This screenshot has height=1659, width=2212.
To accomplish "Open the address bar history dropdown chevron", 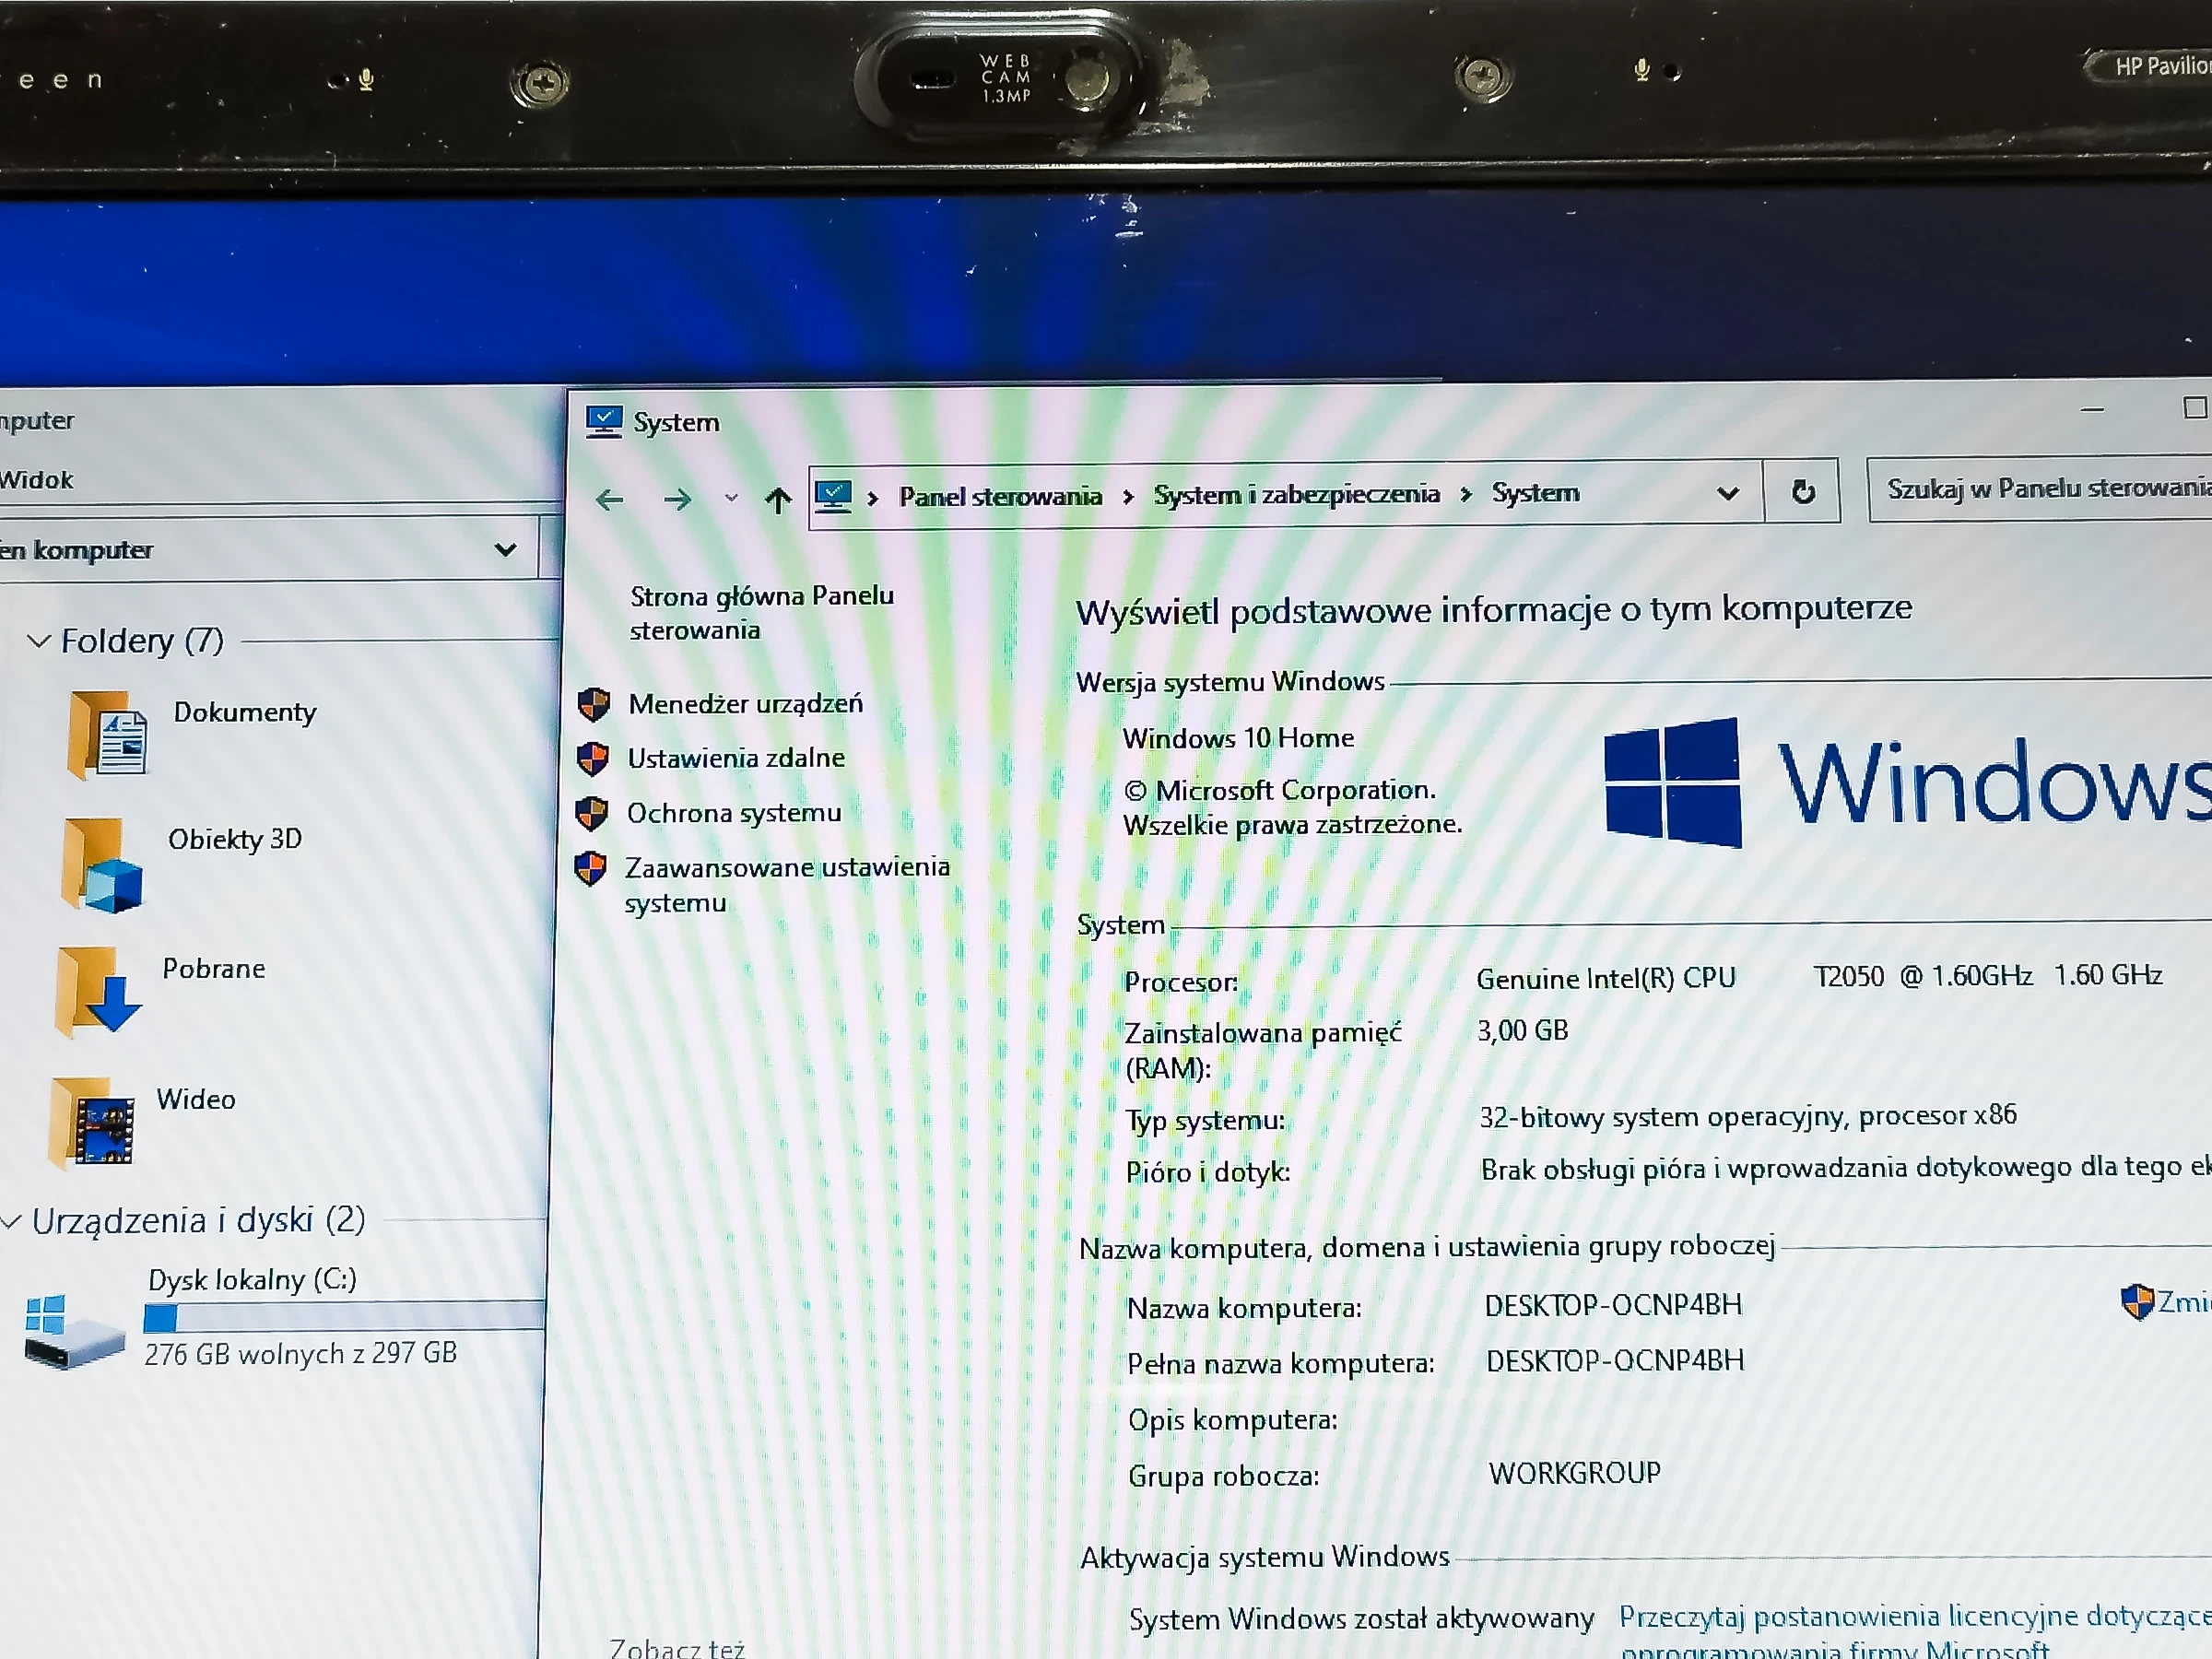I will [x=1727, y=493].
